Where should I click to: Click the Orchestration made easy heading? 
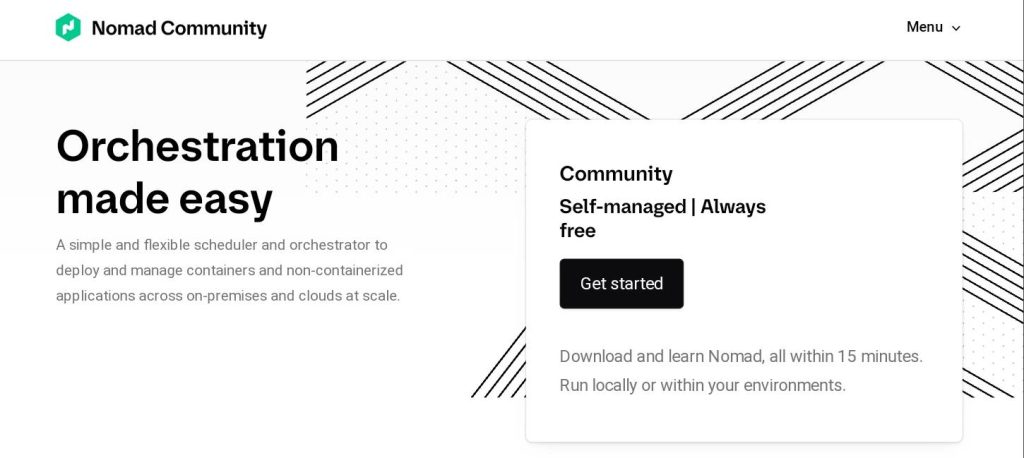pos(197,172)
